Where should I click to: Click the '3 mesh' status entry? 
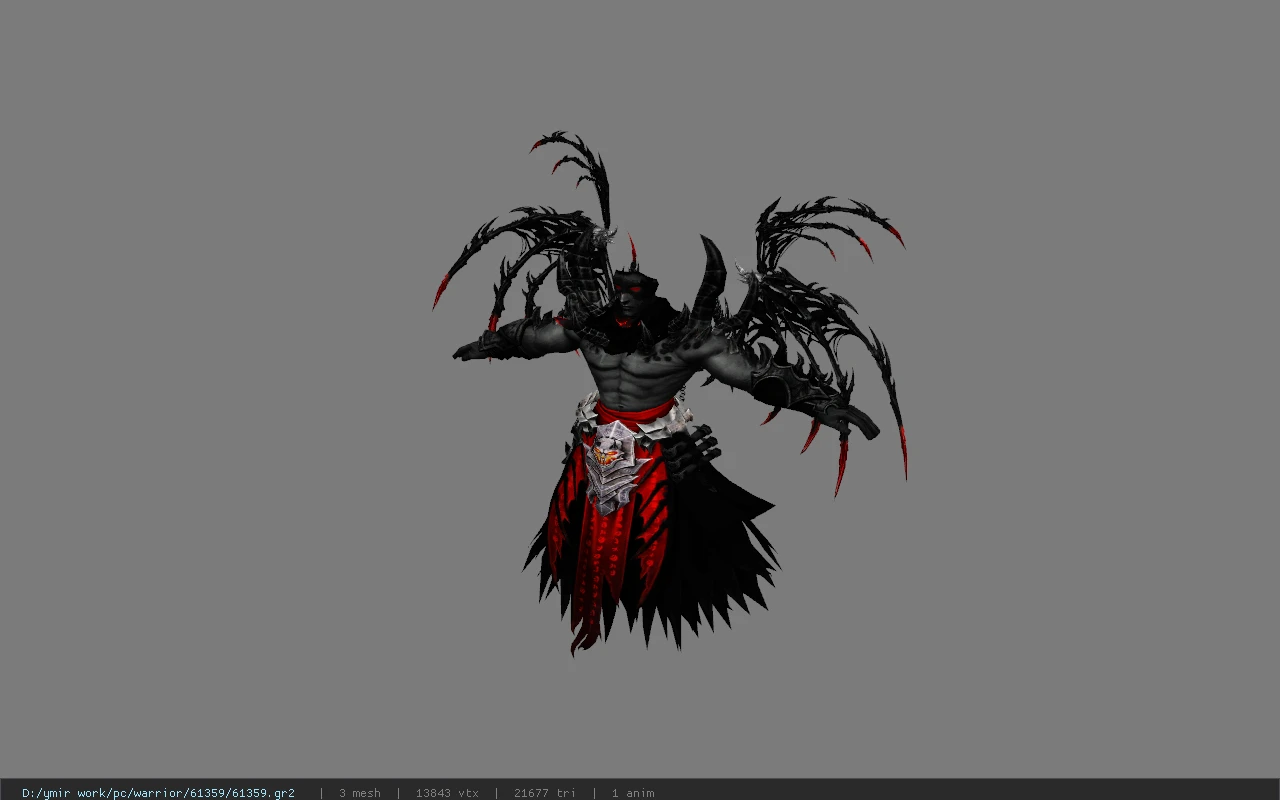pyautogui.click(x=359, y=793)
